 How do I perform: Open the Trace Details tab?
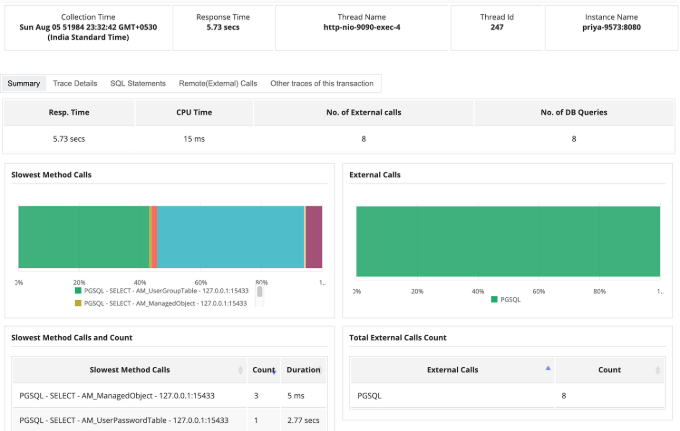(75, 83)
